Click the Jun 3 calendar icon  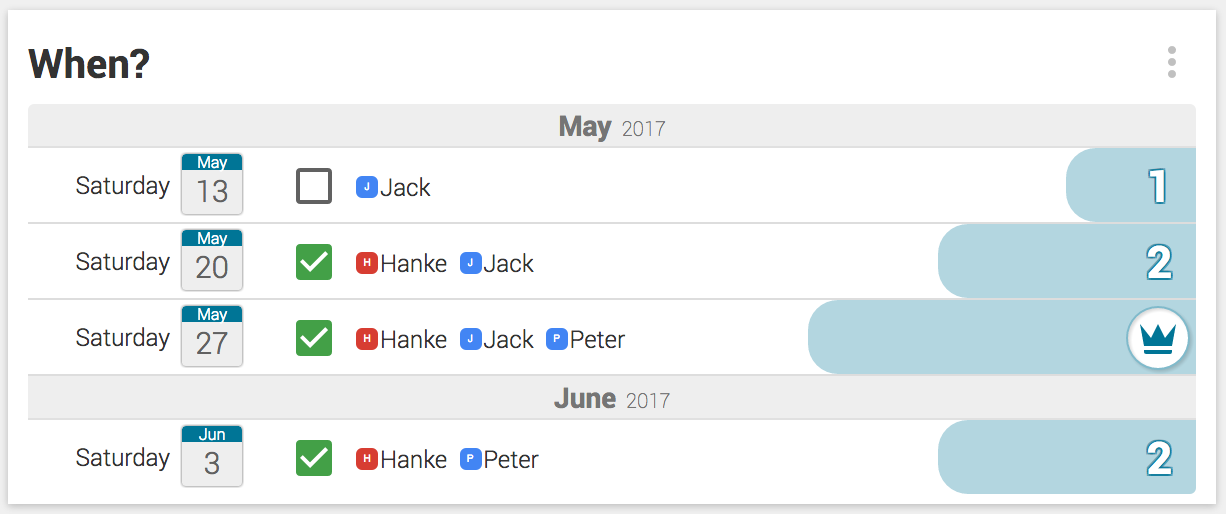tap(212, 456)
